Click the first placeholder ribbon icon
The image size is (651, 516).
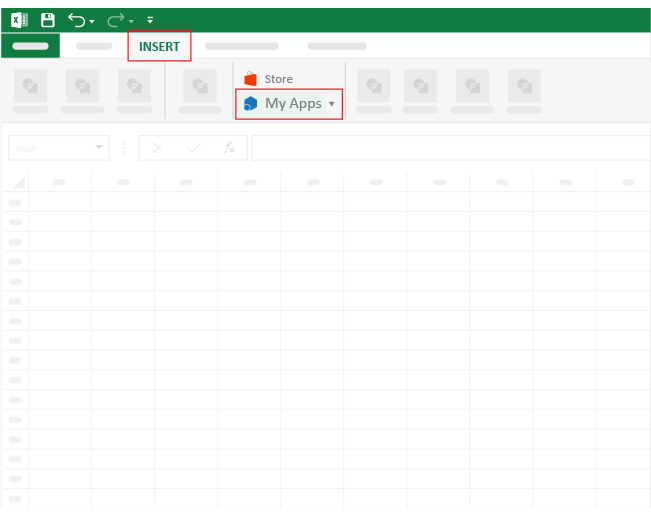pyautogui.click(x=30, y=86)
